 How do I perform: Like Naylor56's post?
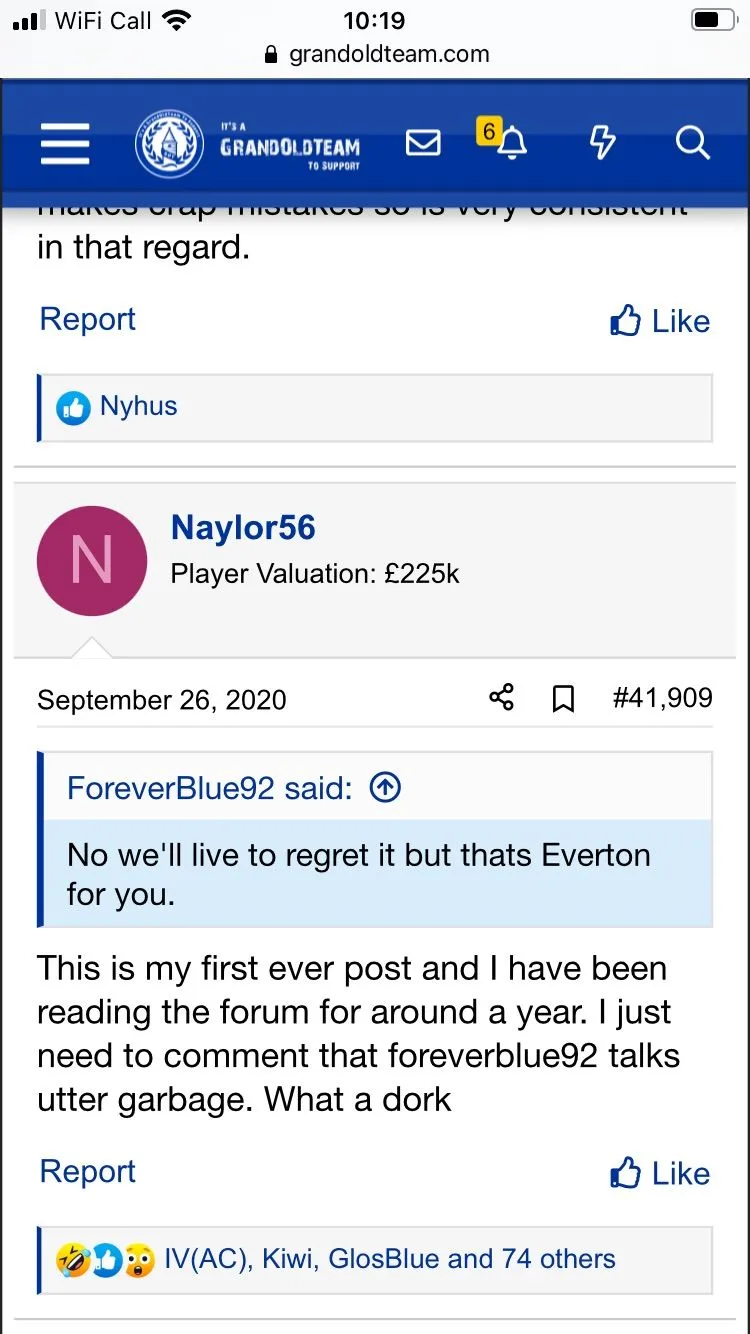660,1173
